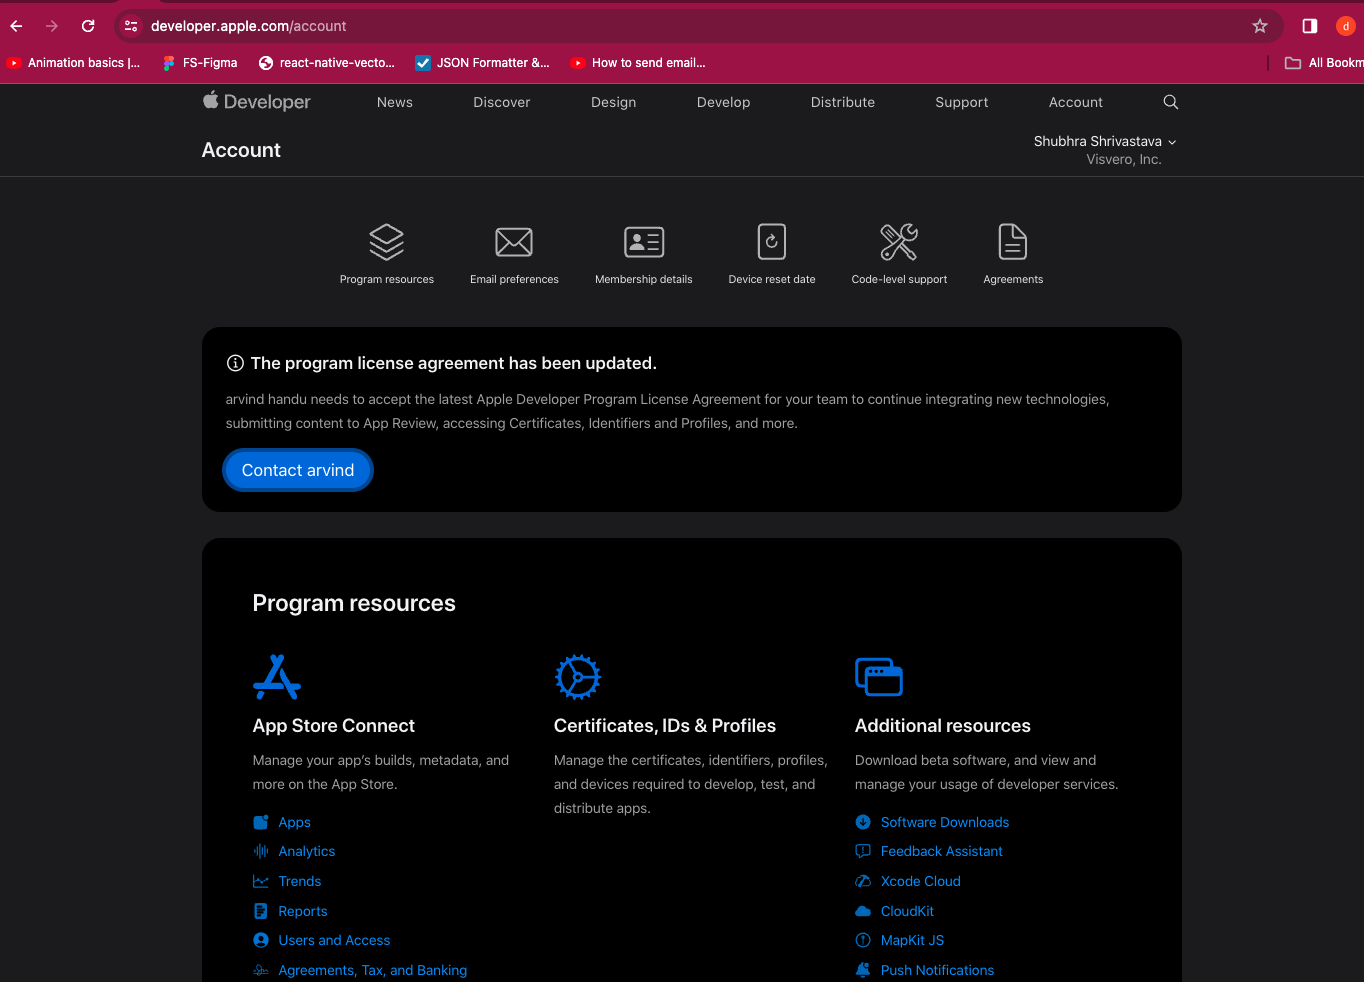Open the Users and Access link
The height and width of the screenshot is (982, 1364).
tap(334, 940)
